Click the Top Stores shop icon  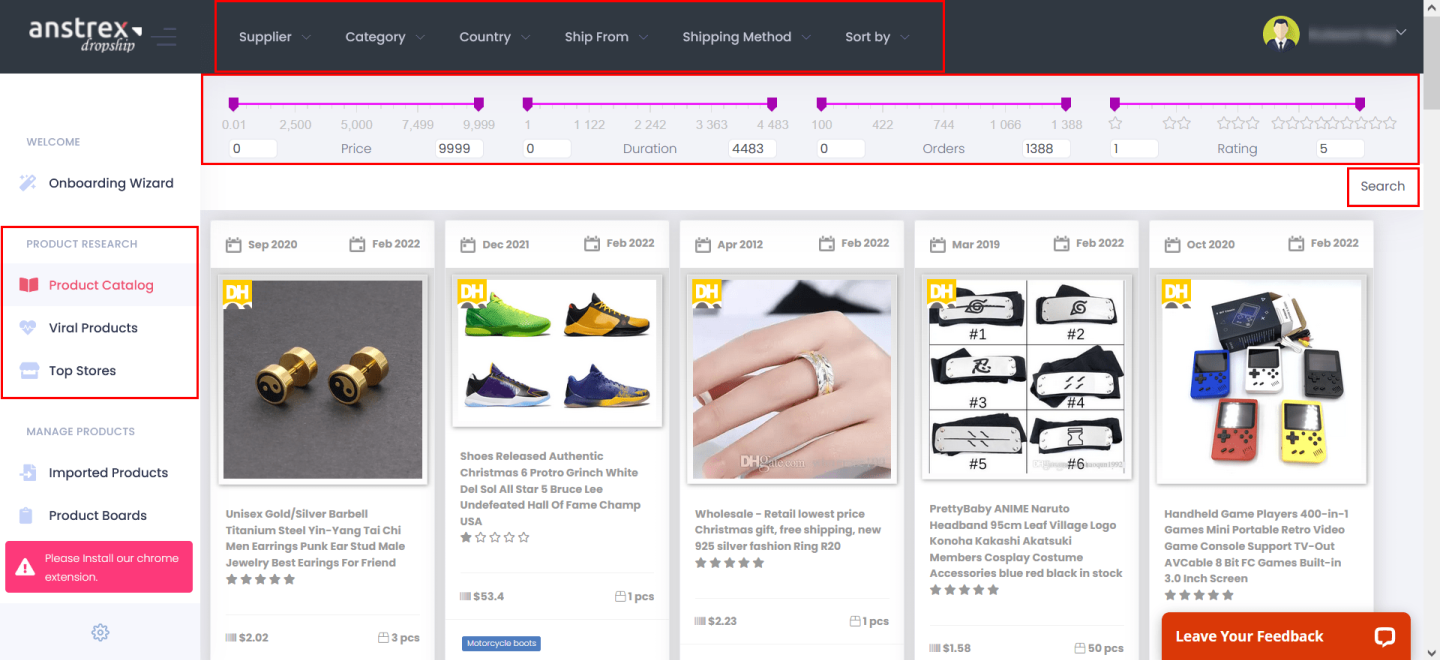pos(28,371)
